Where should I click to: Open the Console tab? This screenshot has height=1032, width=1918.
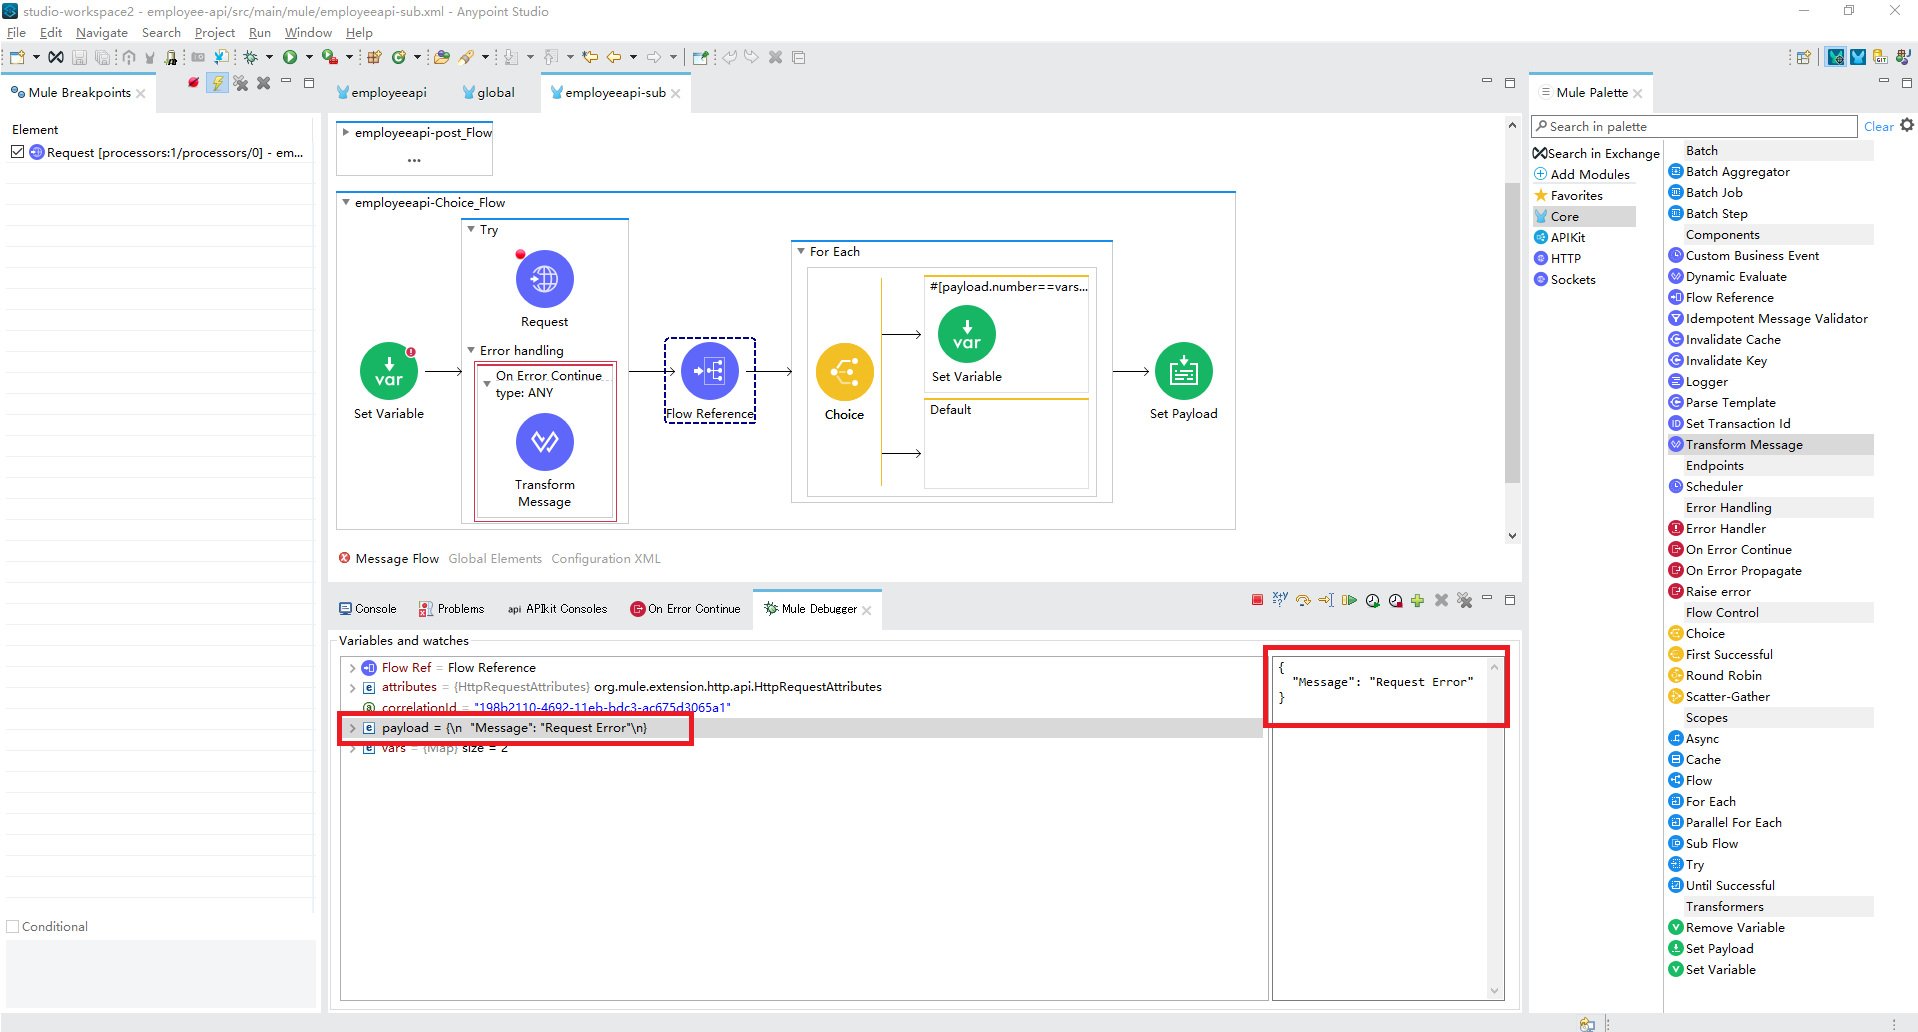click(x=367, y=608)
